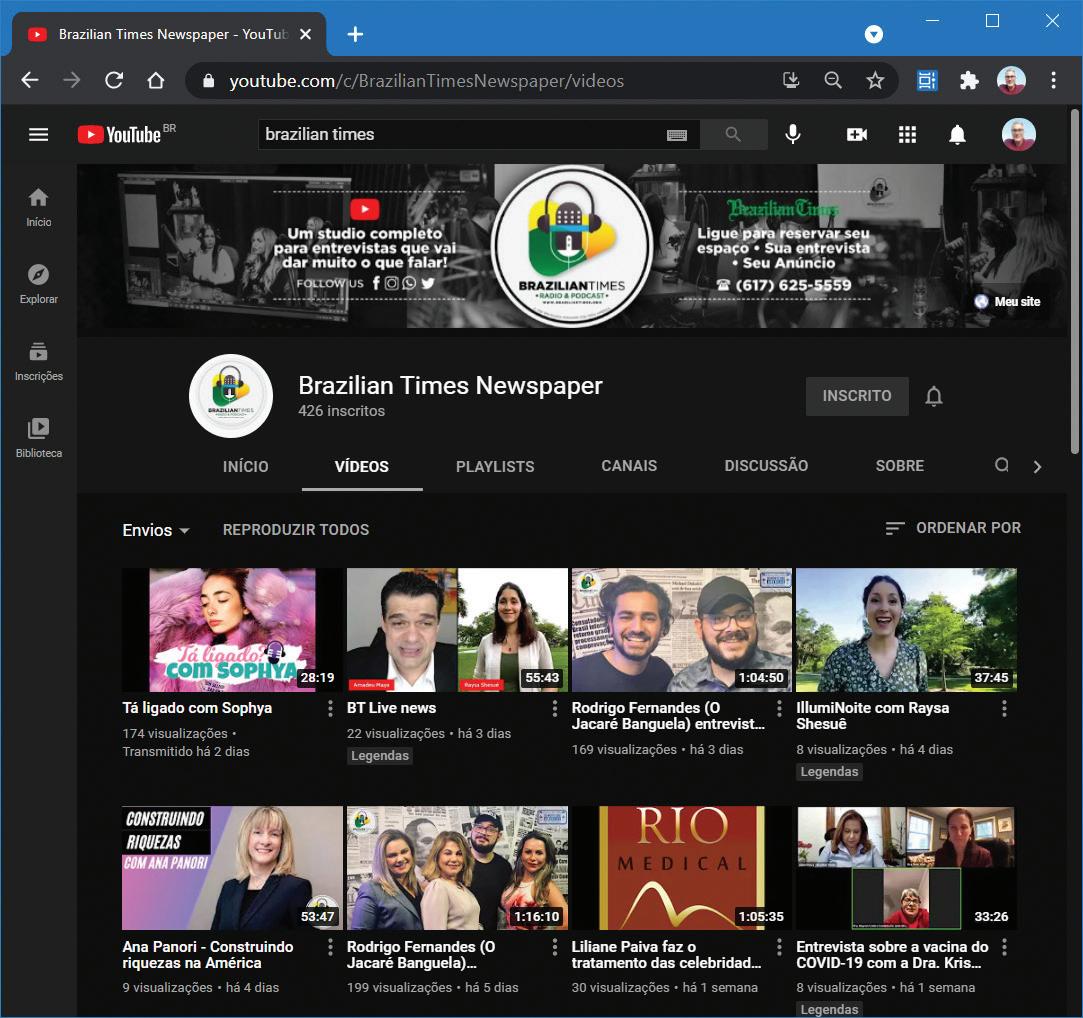The height and width of the screenshot is (1018, 1083).
Task: Expand the Envios dropdown
Action: click(x=156, y=530)
